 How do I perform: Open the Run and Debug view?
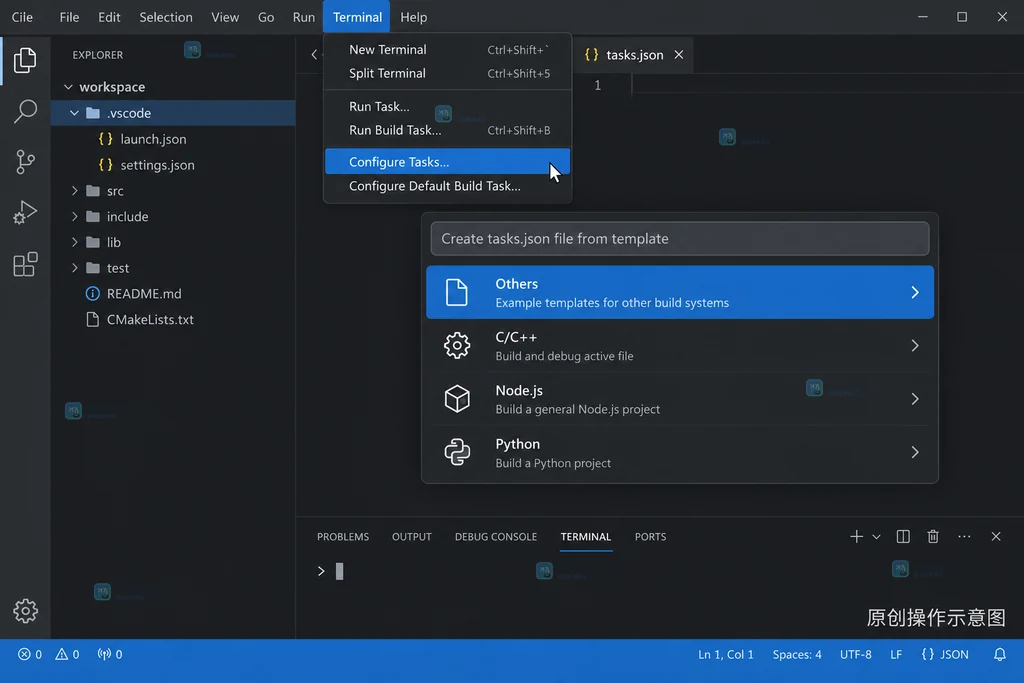tap(25, 213)
